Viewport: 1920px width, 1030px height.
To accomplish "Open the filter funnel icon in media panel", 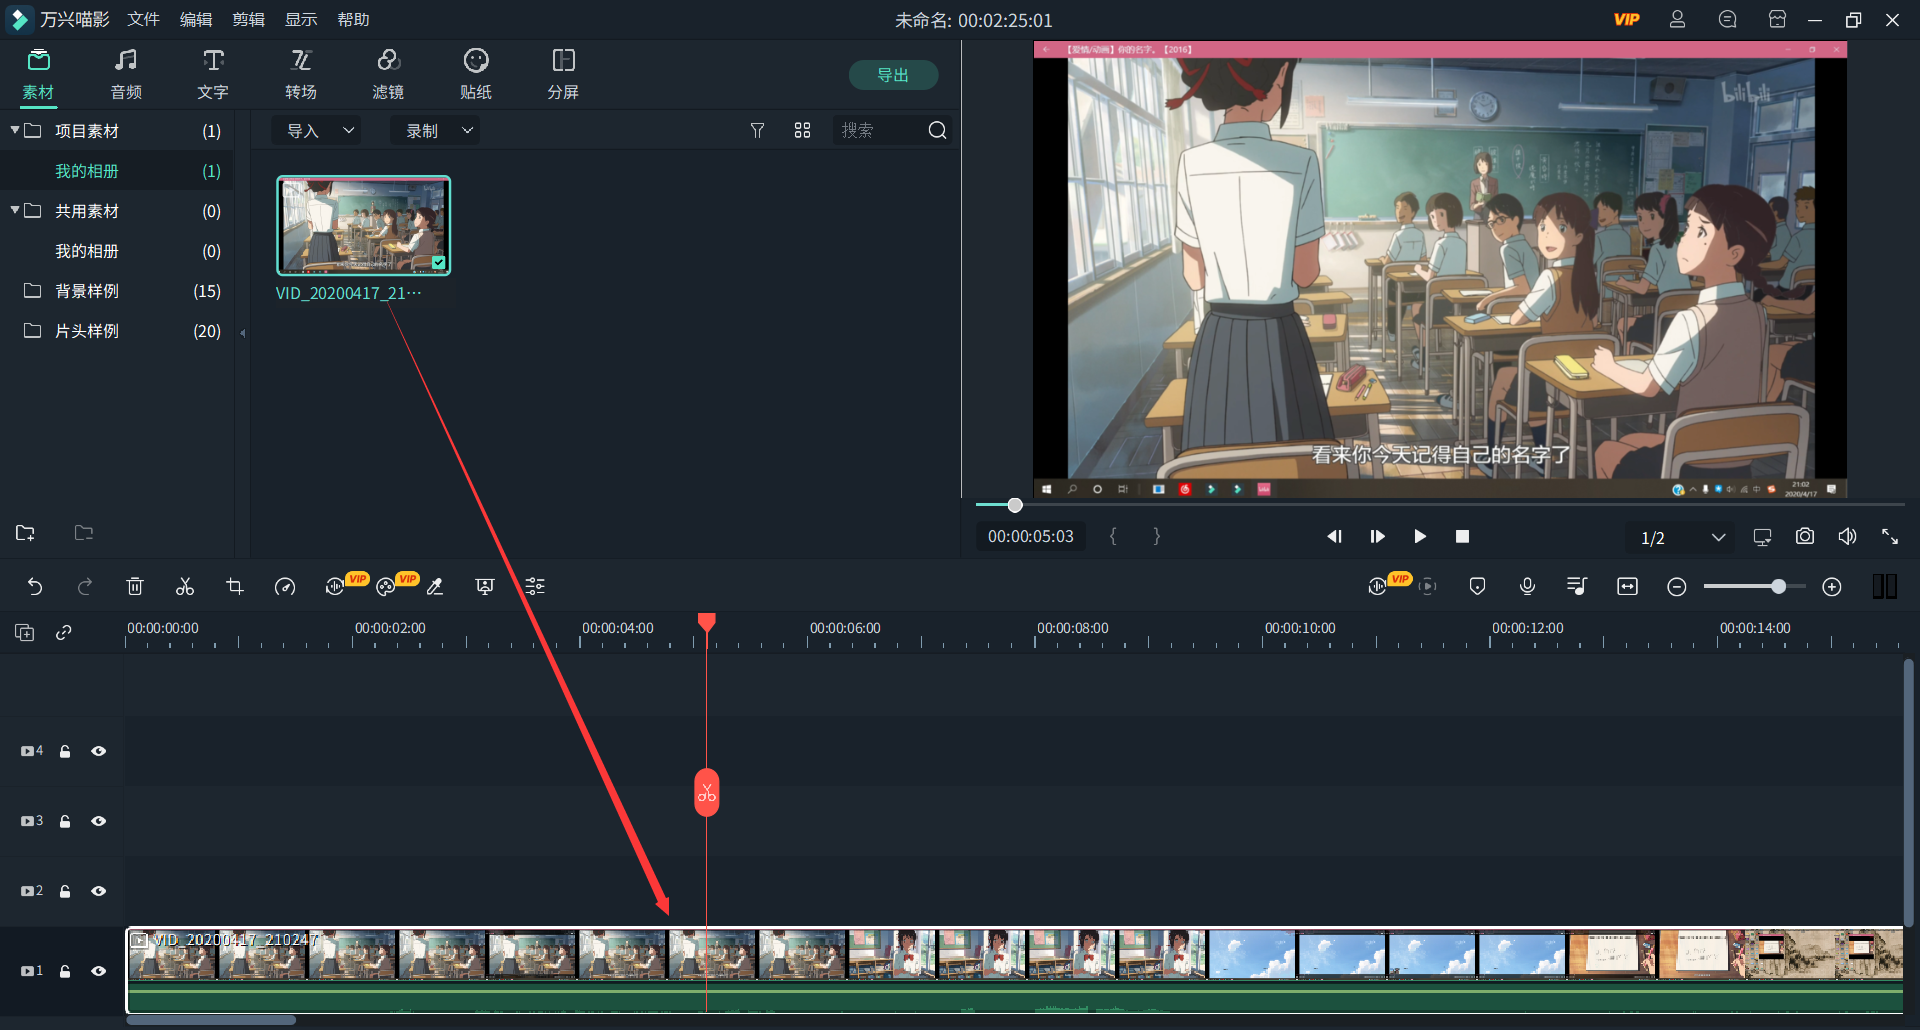I will [757, 131].
